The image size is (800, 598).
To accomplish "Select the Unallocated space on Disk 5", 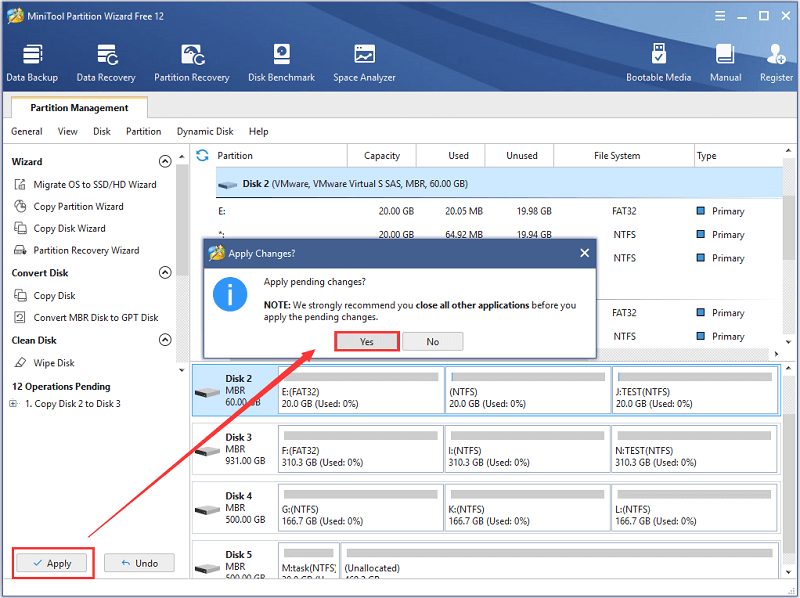I will [x=559, y=560].
